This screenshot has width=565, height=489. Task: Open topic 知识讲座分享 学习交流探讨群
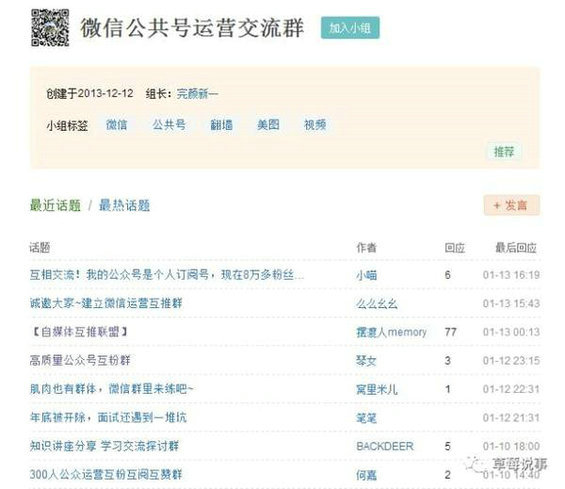[x=104, y=446]
